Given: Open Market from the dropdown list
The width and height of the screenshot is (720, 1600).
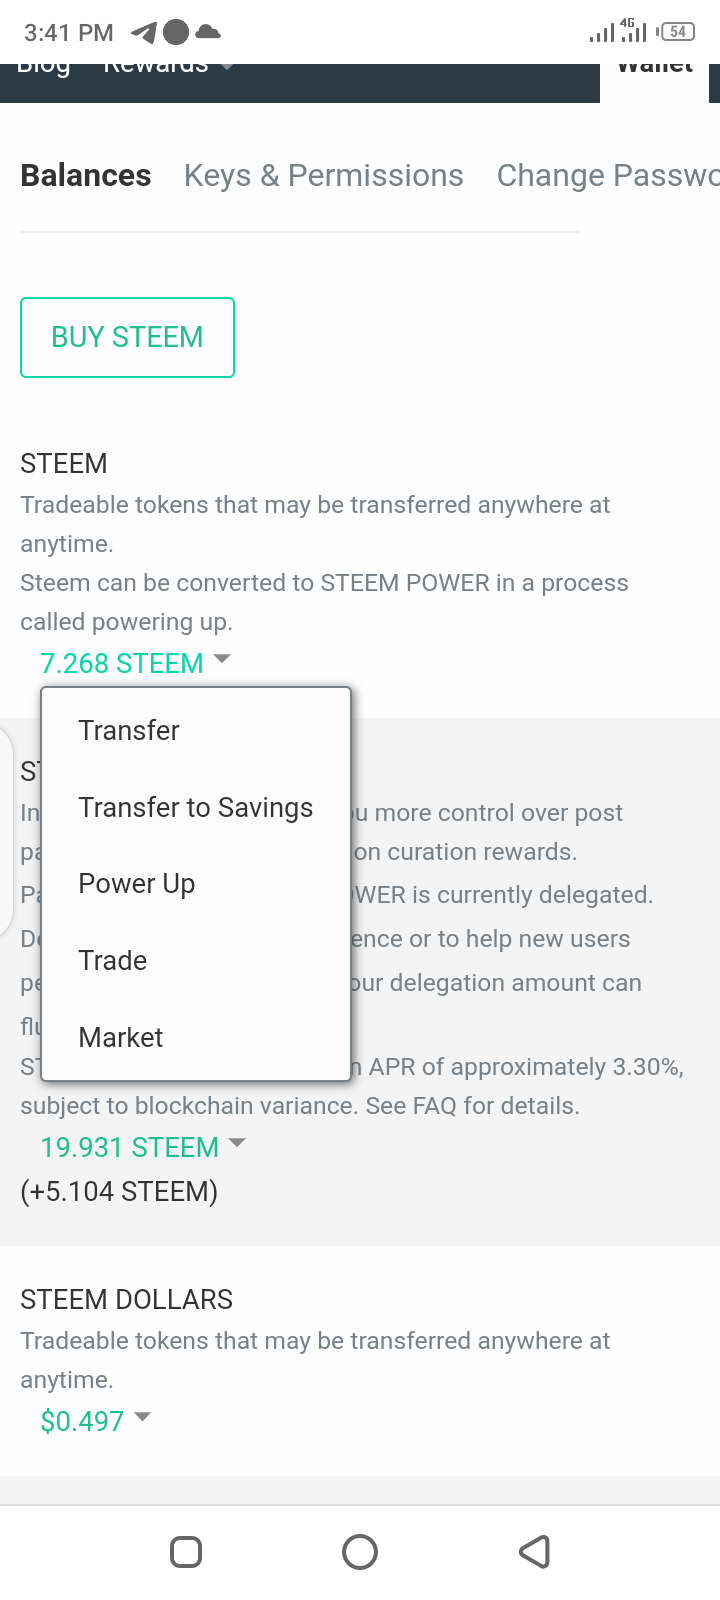Looking at the screenshot, I should [x=121, y=1038].
